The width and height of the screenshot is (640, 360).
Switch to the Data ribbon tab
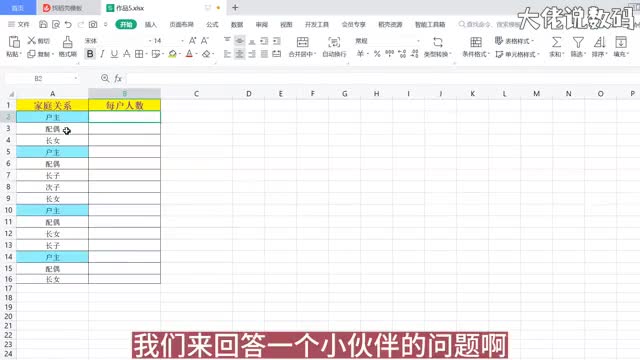237,24
